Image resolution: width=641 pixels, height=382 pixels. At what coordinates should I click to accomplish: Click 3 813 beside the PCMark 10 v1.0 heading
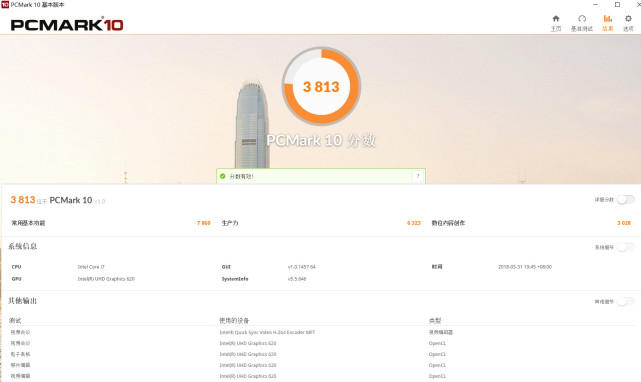pyautogui.click(x=22, y=200)
